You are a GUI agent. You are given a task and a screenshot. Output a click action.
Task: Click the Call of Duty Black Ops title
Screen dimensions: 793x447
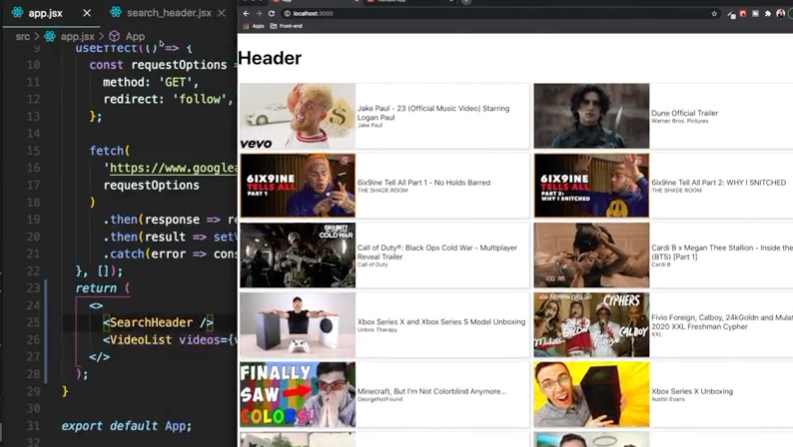point(437,252)
